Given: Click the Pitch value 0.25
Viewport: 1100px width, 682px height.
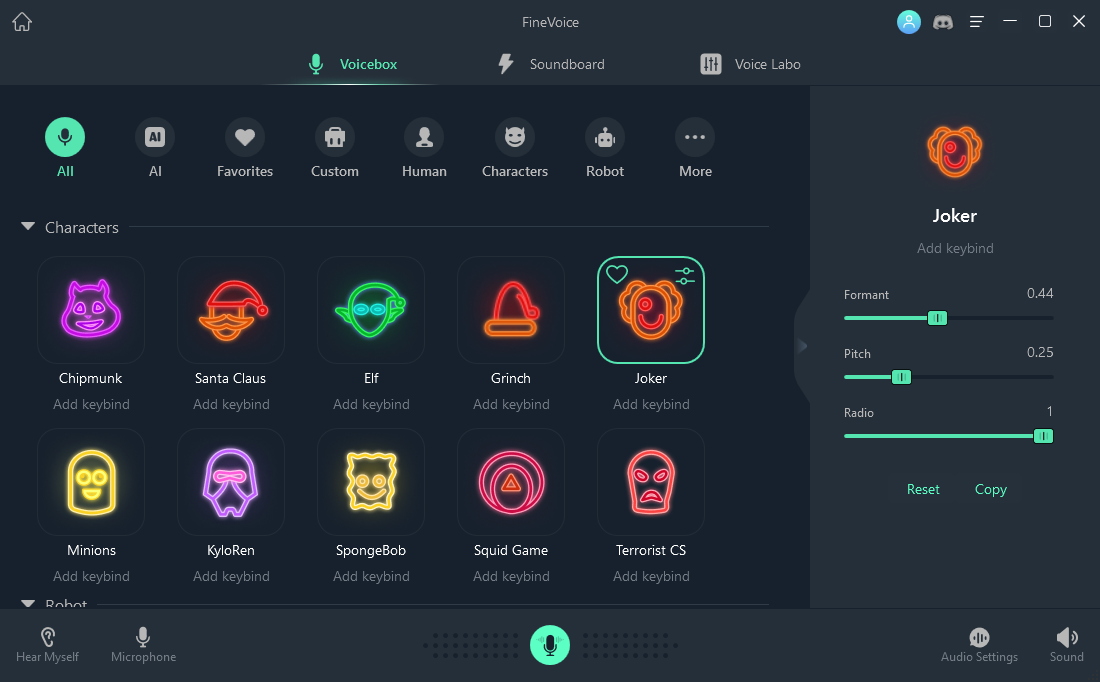Looking at the screenshot, I should [x=1040, y=352].
